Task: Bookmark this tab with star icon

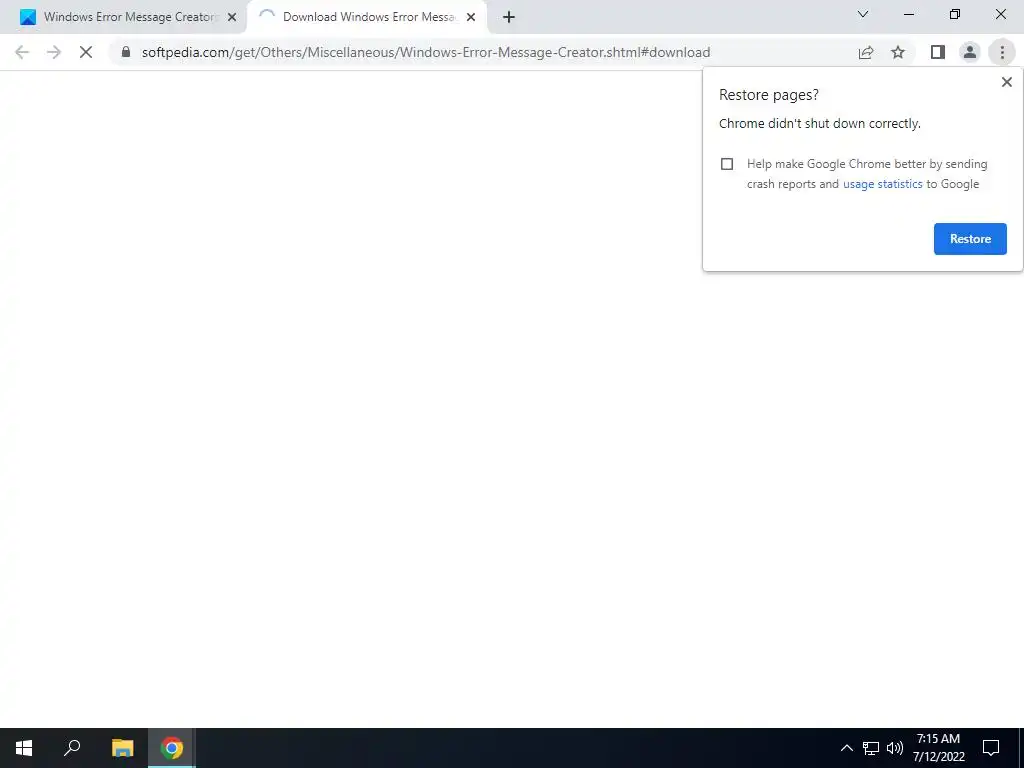Action: coord(898,52)
